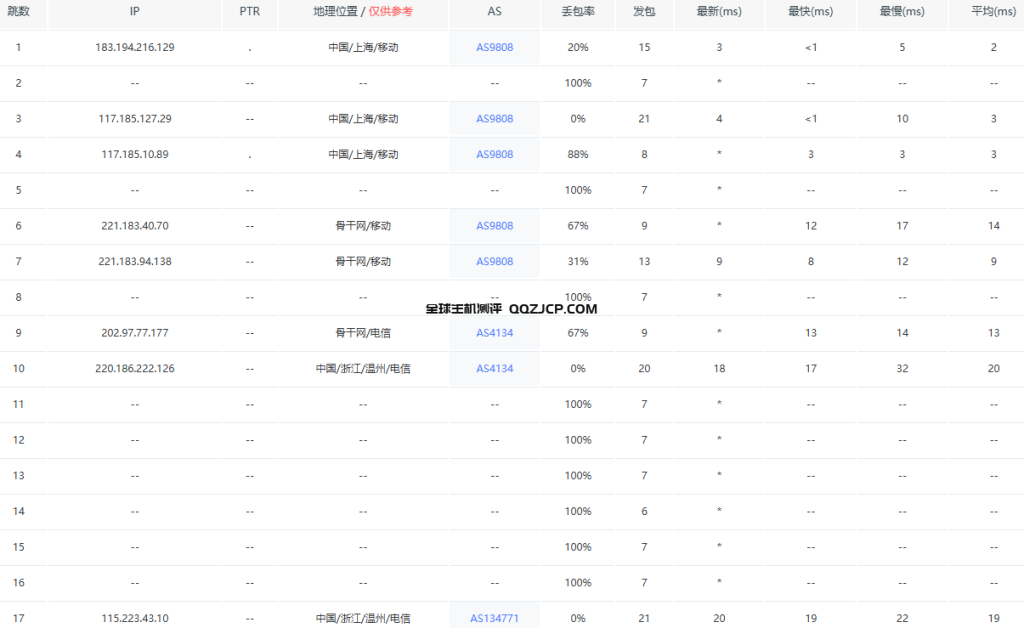Screen dimensions: 1024x628
Task: Sort by the 平均(ms) column header
Action: [993, 14]
